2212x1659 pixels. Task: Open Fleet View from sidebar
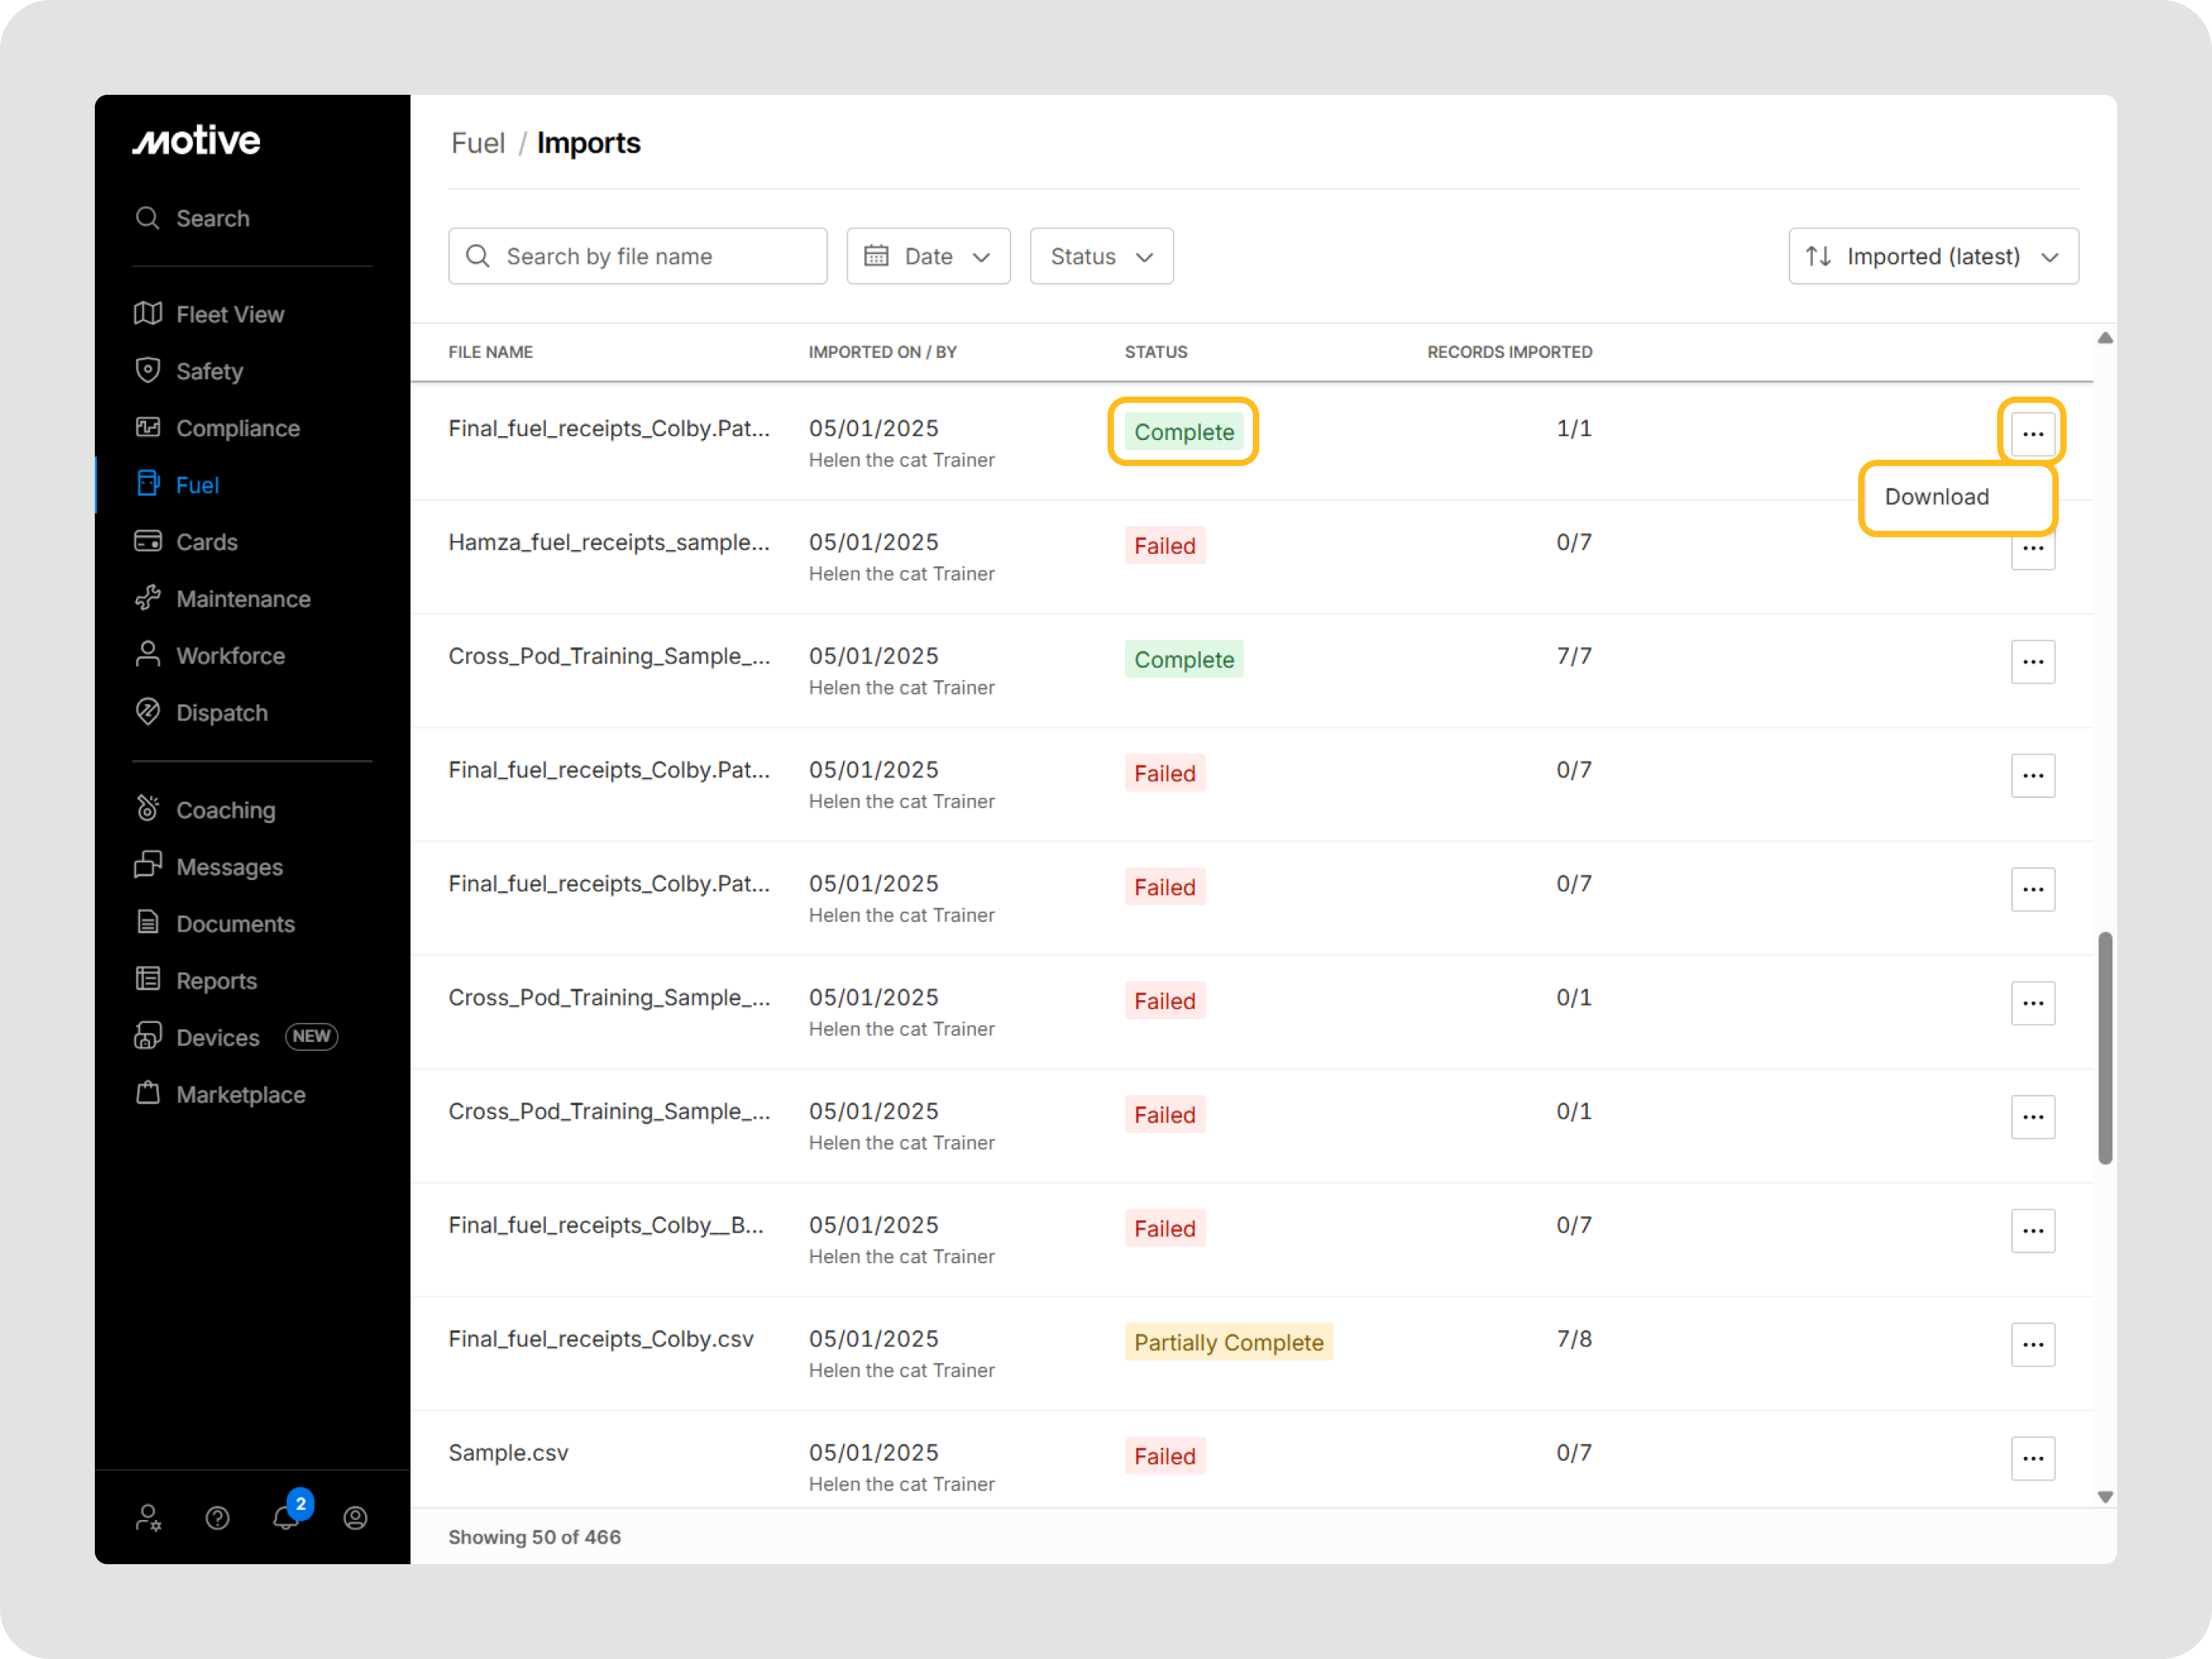tap(230, 314)
